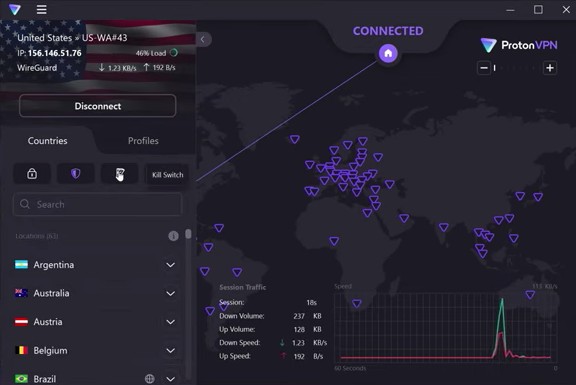Click the Brazil flag icon

point(21,378)
